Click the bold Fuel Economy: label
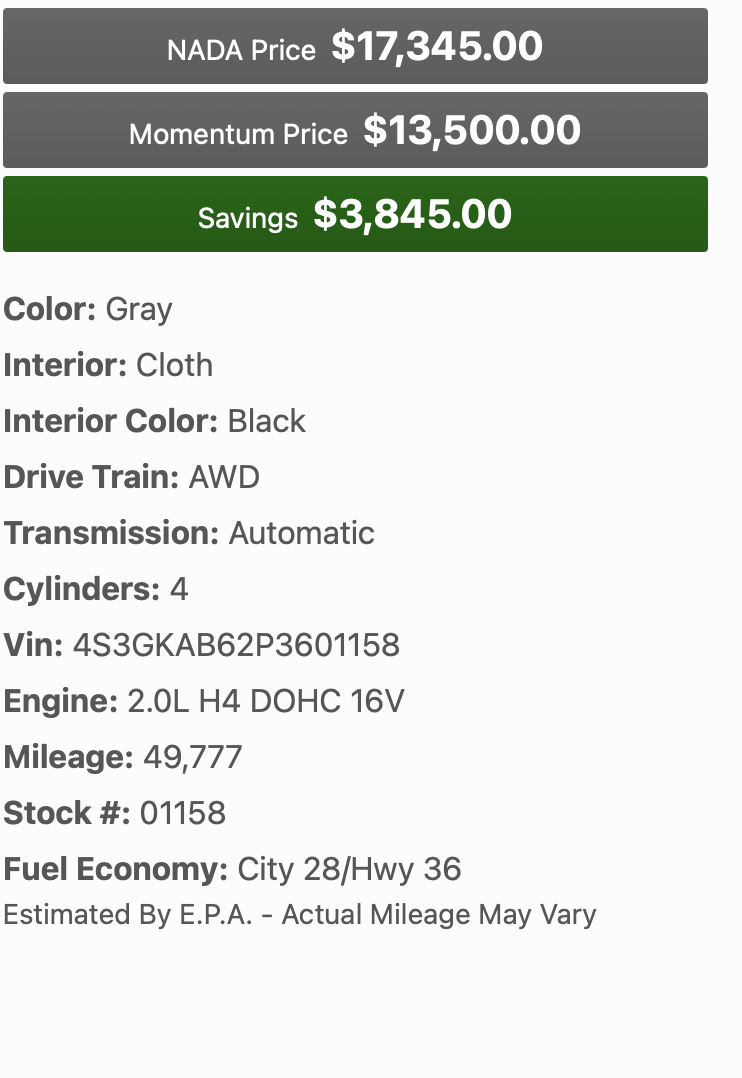The height and width of the screenshot is (1078, 742). (116, 870)
